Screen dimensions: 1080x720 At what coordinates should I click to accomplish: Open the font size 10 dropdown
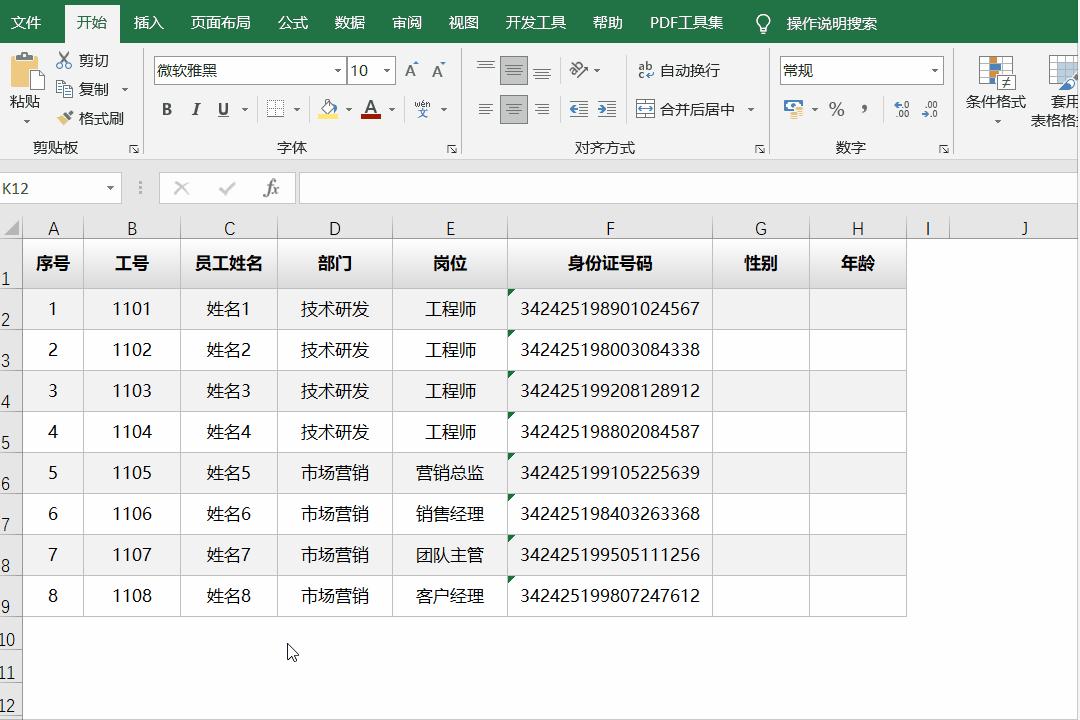(x=385, y=71)
